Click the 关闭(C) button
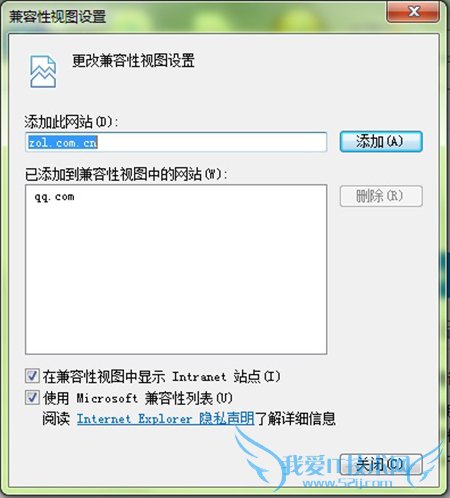Screen dimensions: 450x498 click(381, 464)
